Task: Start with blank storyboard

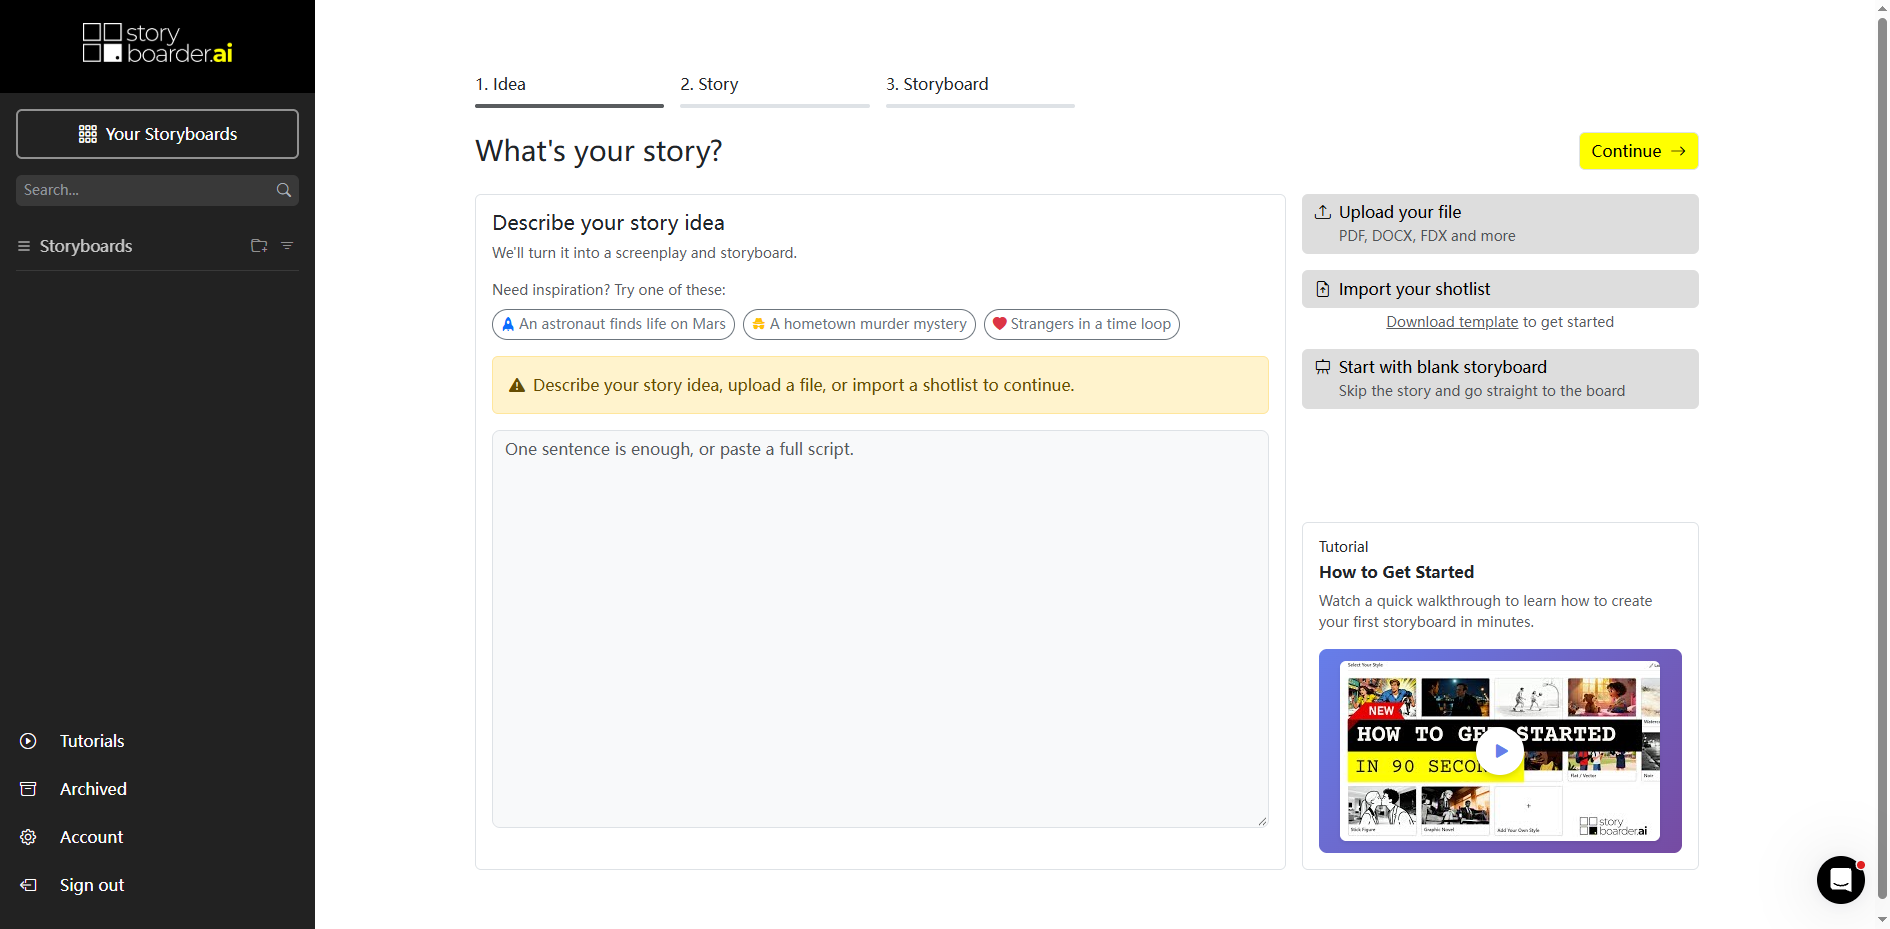Action: [1500, 379]
